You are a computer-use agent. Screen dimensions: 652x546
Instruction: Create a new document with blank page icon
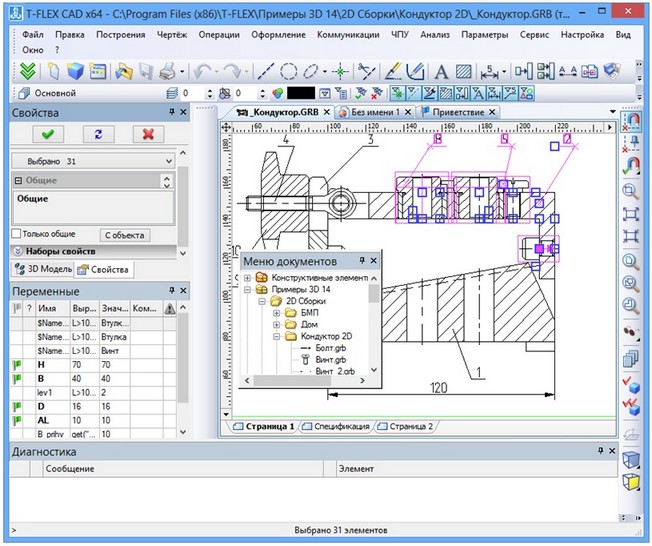pyautogui.click(x=53, y=72)
